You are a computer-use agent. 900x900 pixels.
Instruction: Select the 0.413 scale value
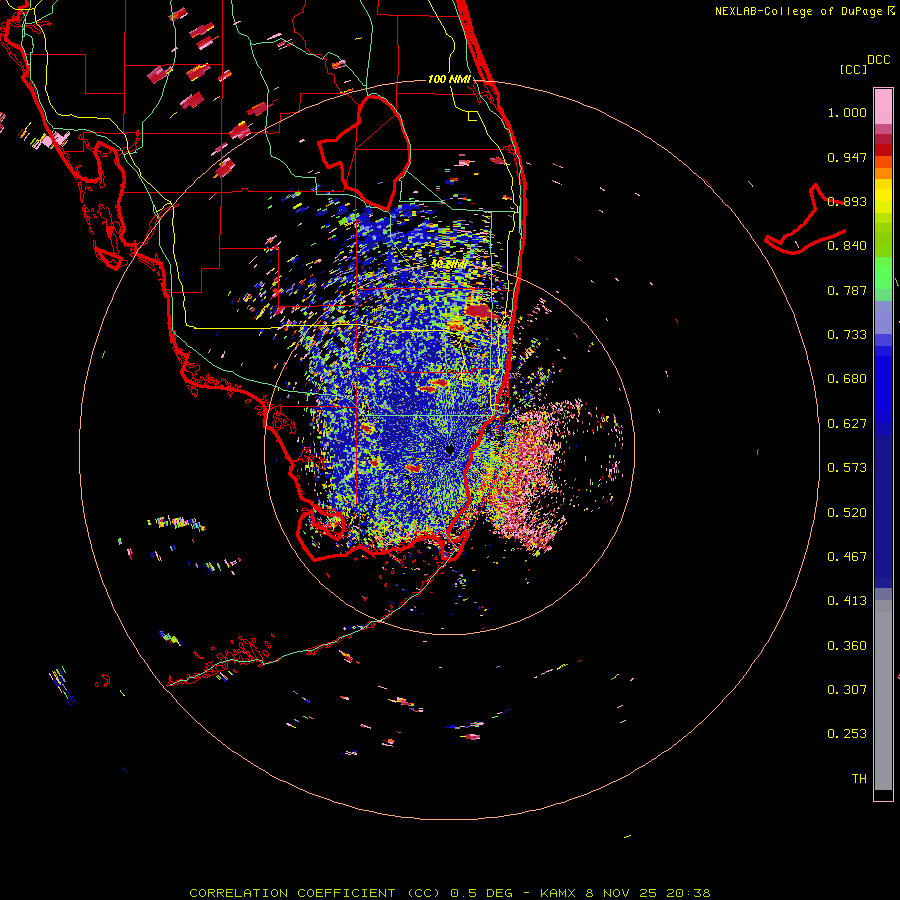[x=847, y=601]
